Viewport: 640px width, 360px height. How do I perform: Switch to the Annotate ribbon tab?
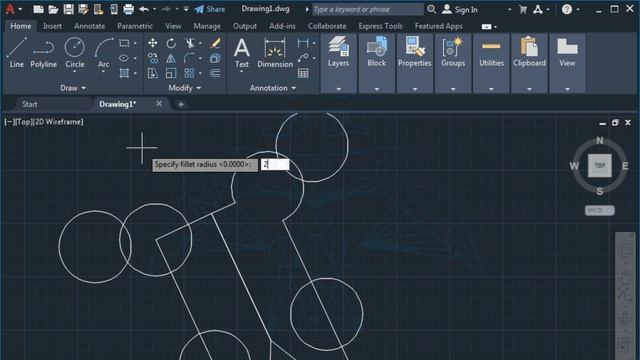89,26
